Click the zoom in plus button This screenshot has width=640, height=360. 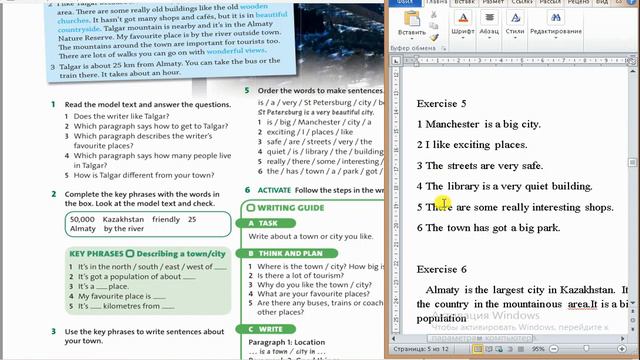[x=622, y=349]
